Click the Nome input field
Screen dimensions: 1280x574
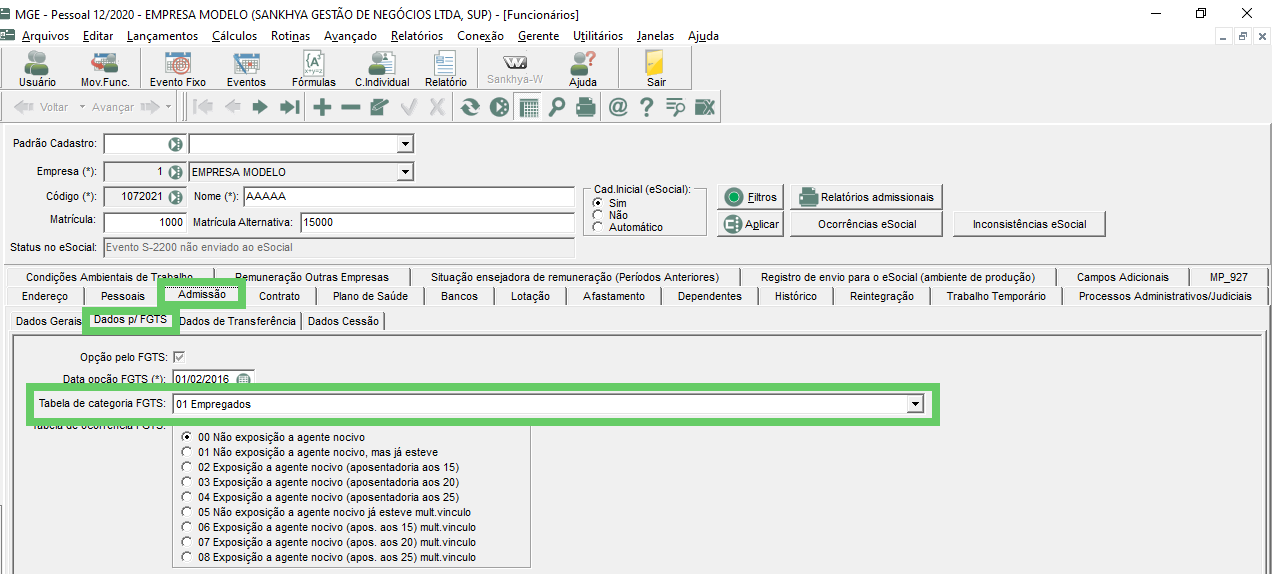click(408, 197)
